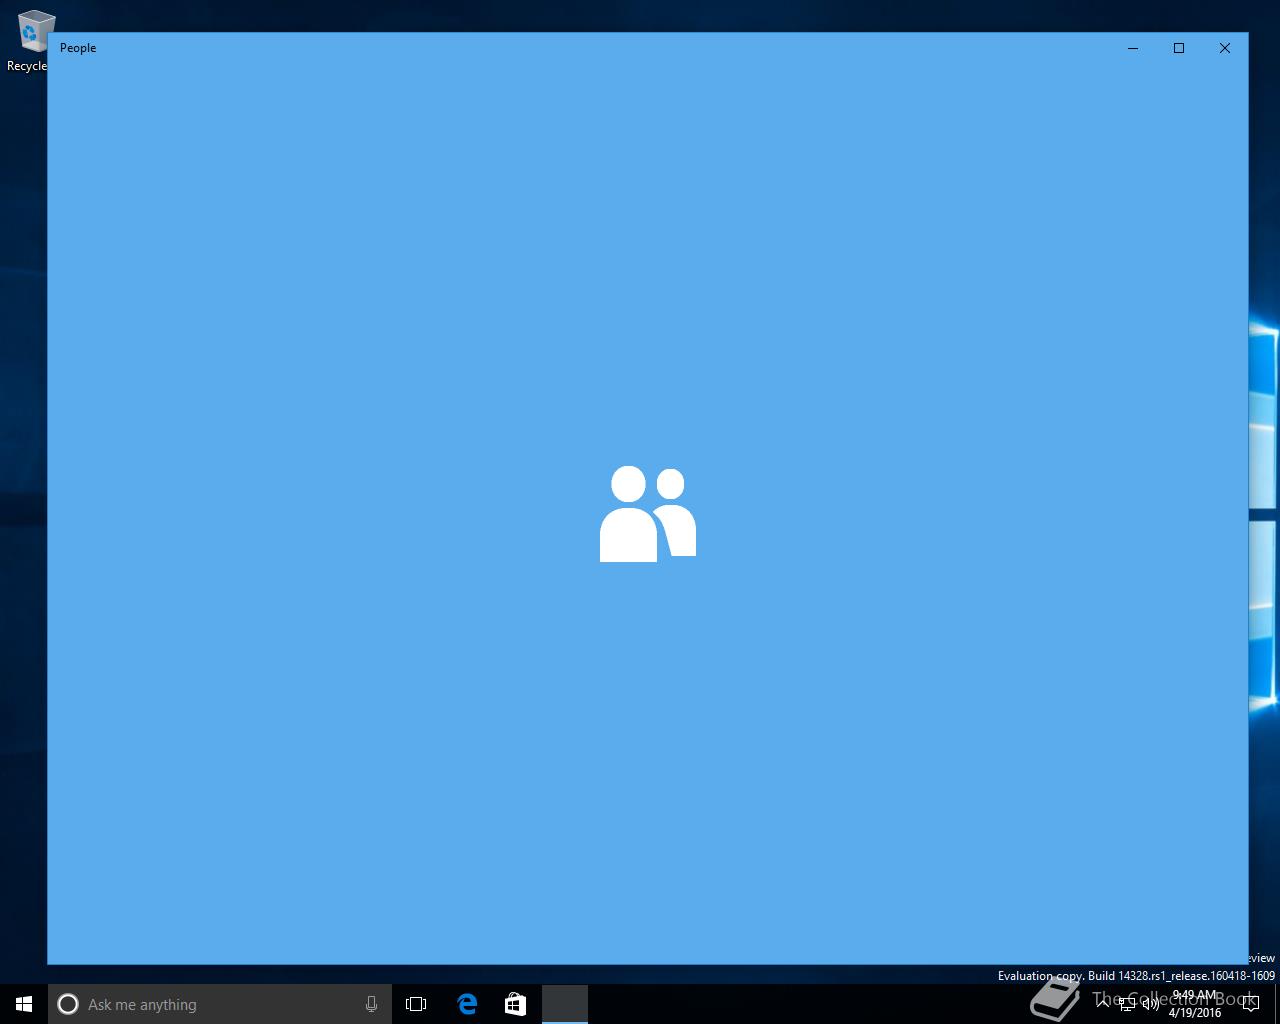Click the People title bar text
The height and width of the screenshot is (1024, 1280).
click(78, 48)
